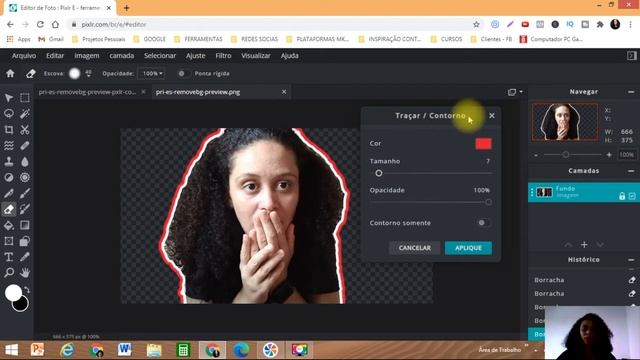
Task: Click the foreground white color circle
Action: click(13, 293)
